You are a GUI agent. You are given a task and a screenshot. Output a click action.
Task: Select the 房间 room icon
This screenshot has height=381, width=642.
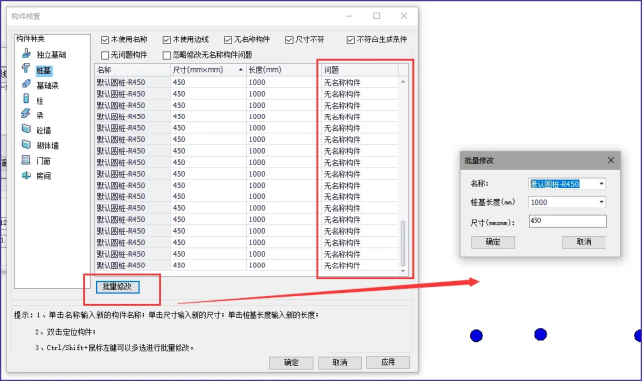(x=26, y=176)
